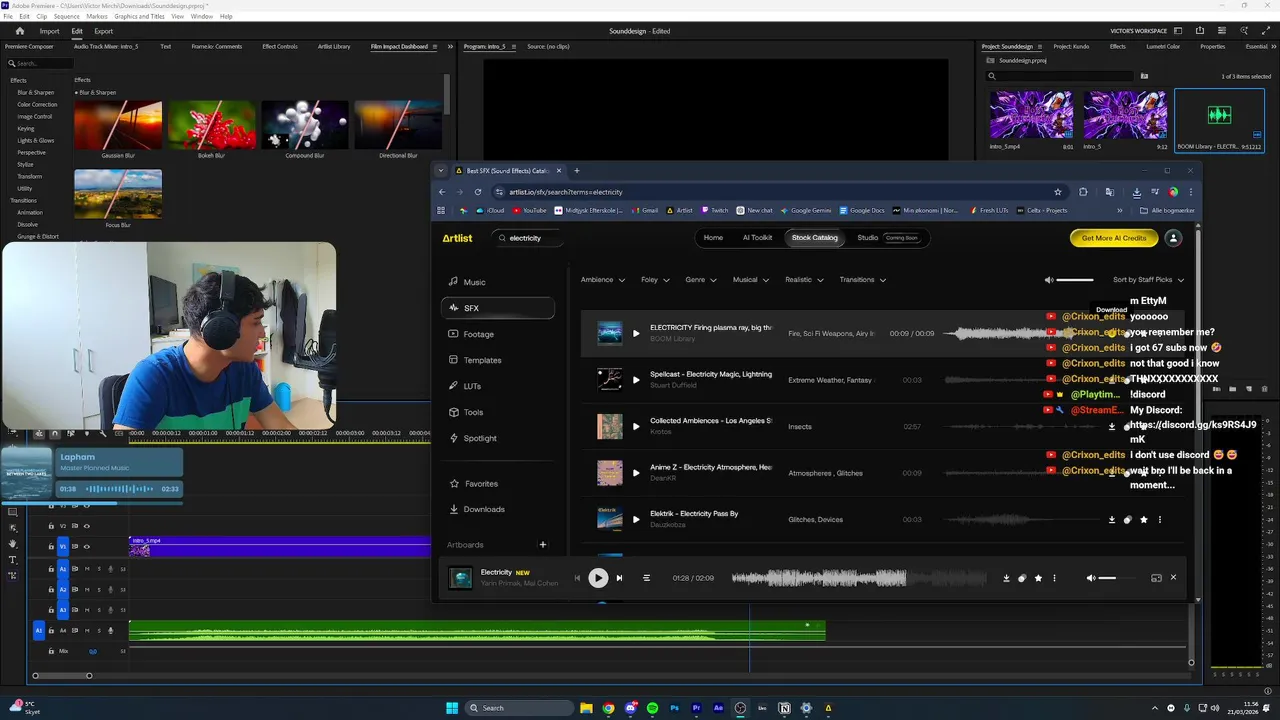The image size is (1280, 720).
Task: Open the Google Docs bookmark
Action: pos(862,210)
